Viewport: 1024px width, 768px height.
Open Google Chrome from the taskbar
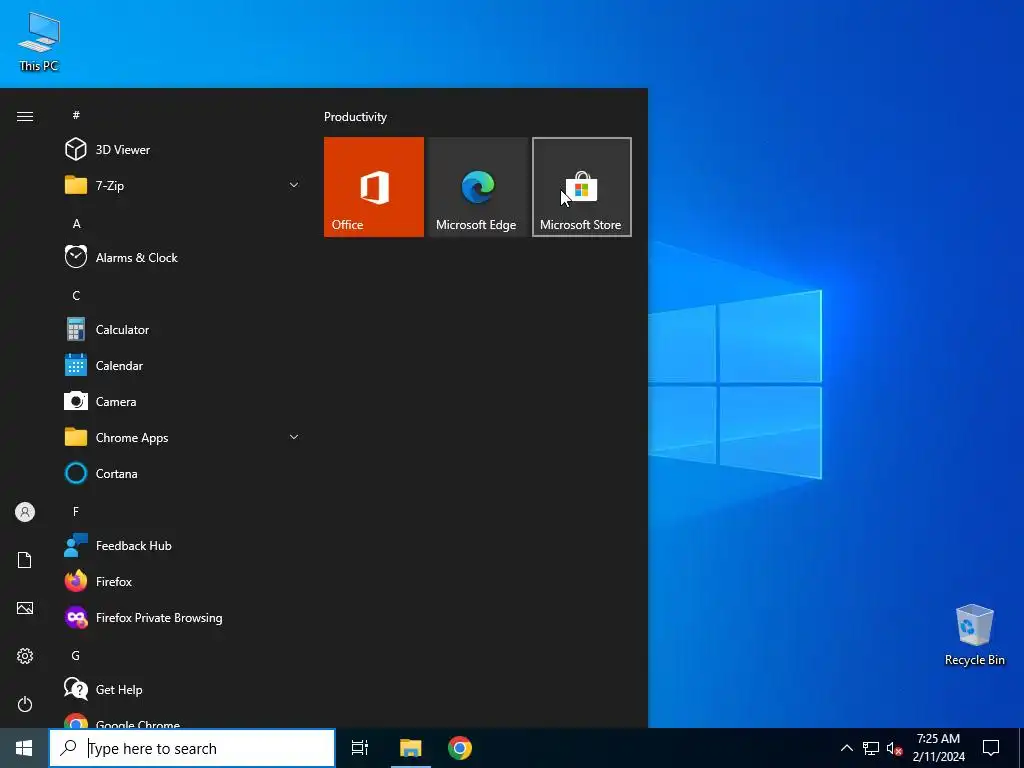coord(460,748)
